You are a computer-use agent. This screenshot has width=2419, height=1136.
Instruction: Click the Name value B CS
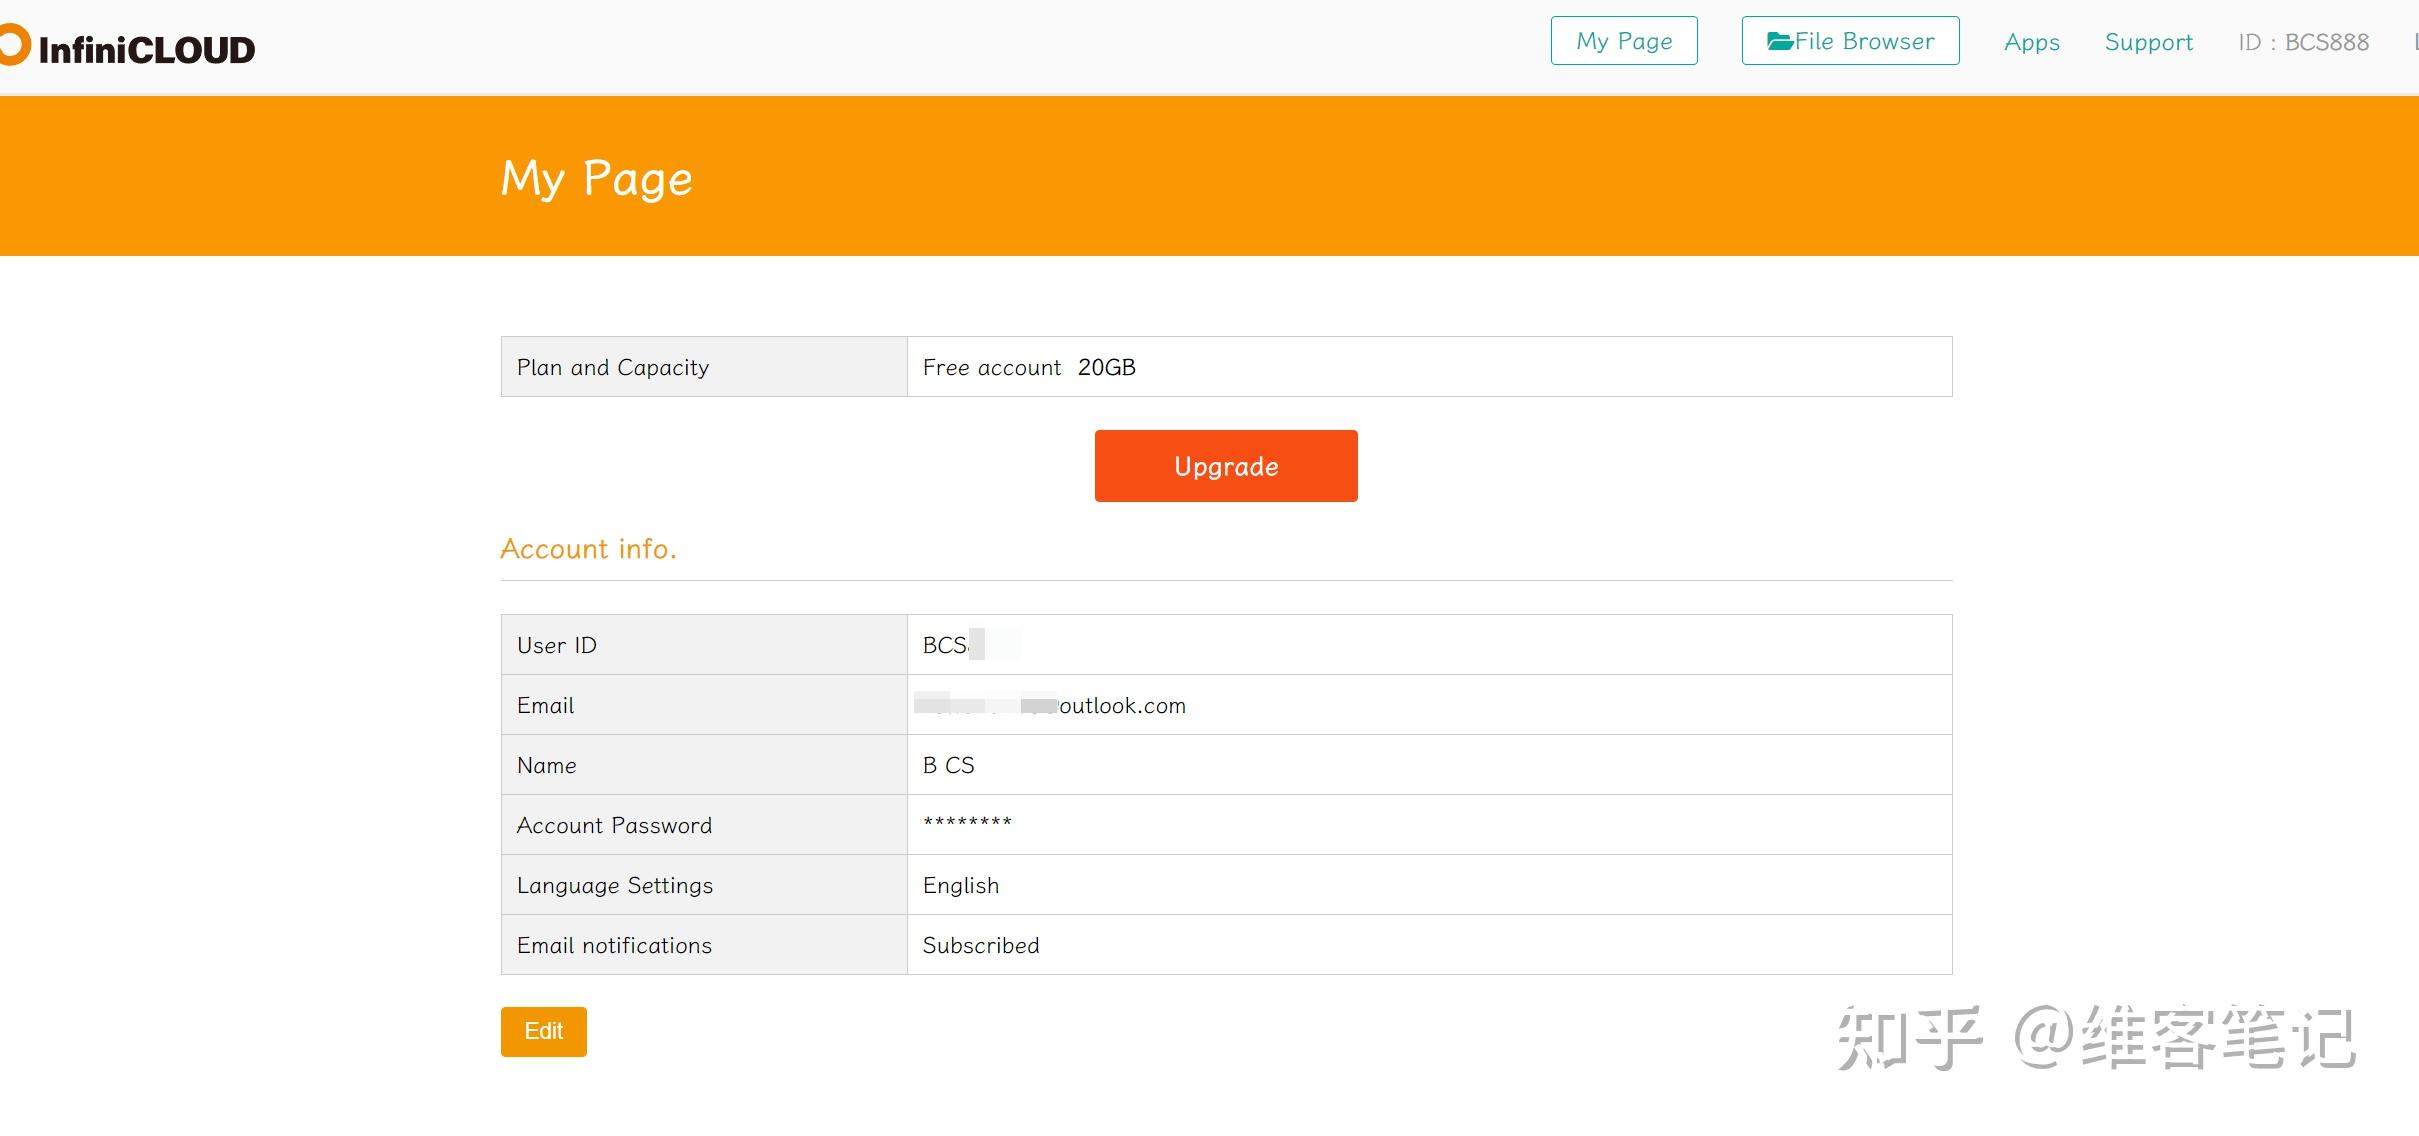click(948, 765)
